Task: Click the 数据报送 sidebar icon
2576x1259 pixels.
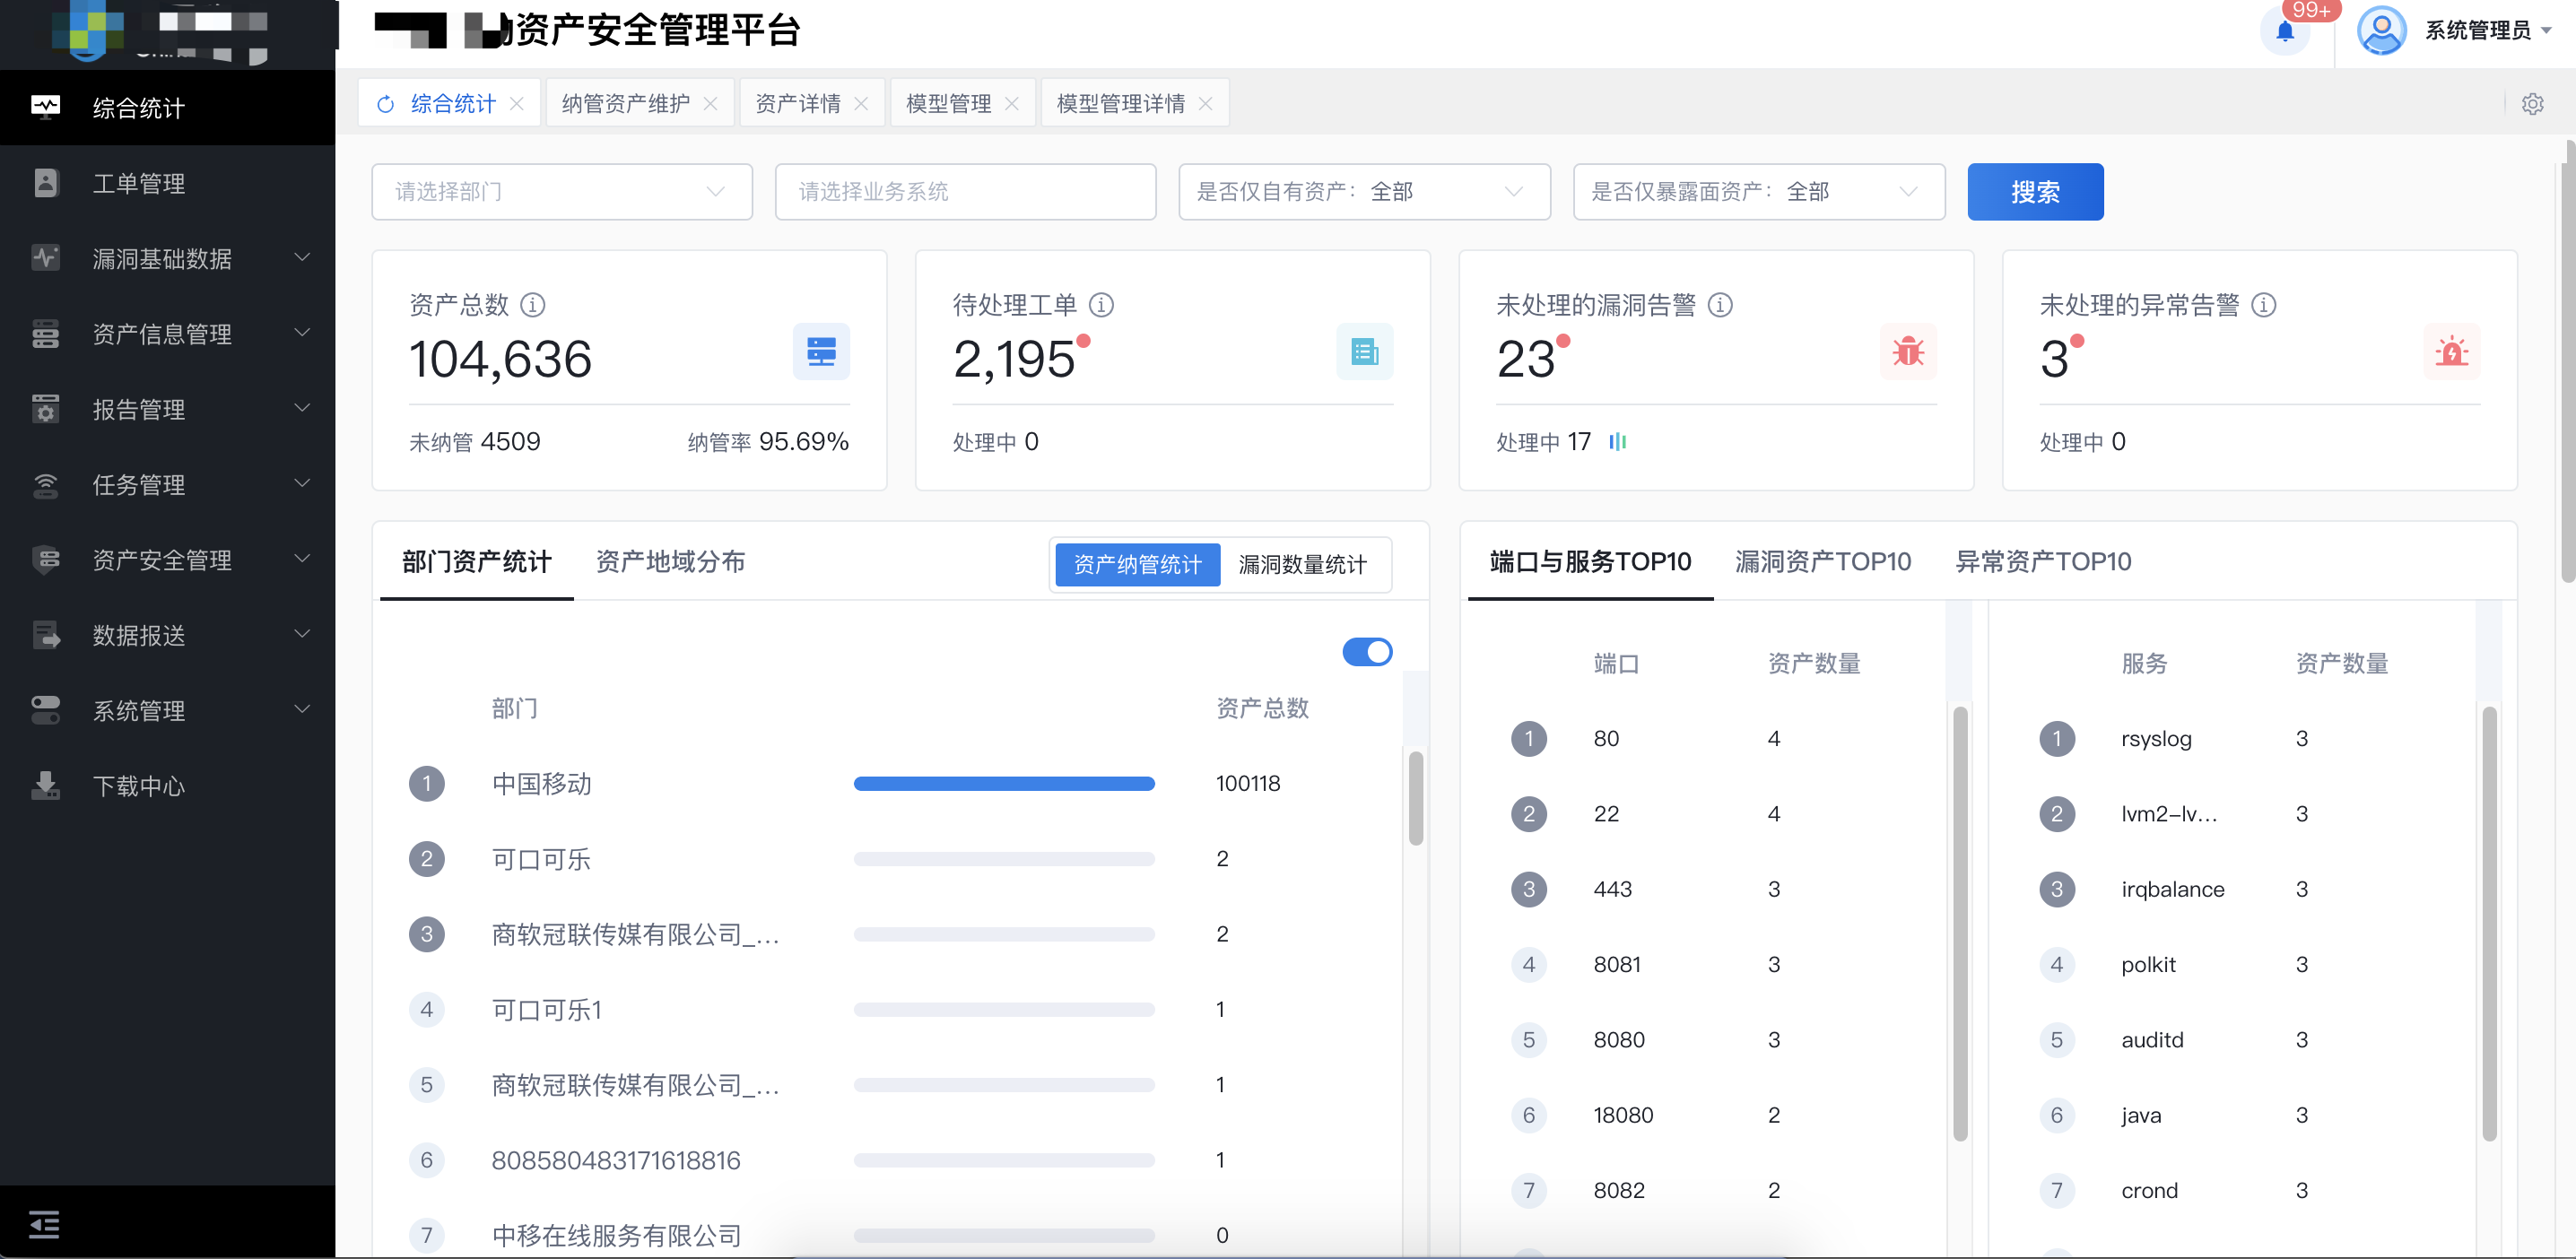Action: tap(45, 635)
